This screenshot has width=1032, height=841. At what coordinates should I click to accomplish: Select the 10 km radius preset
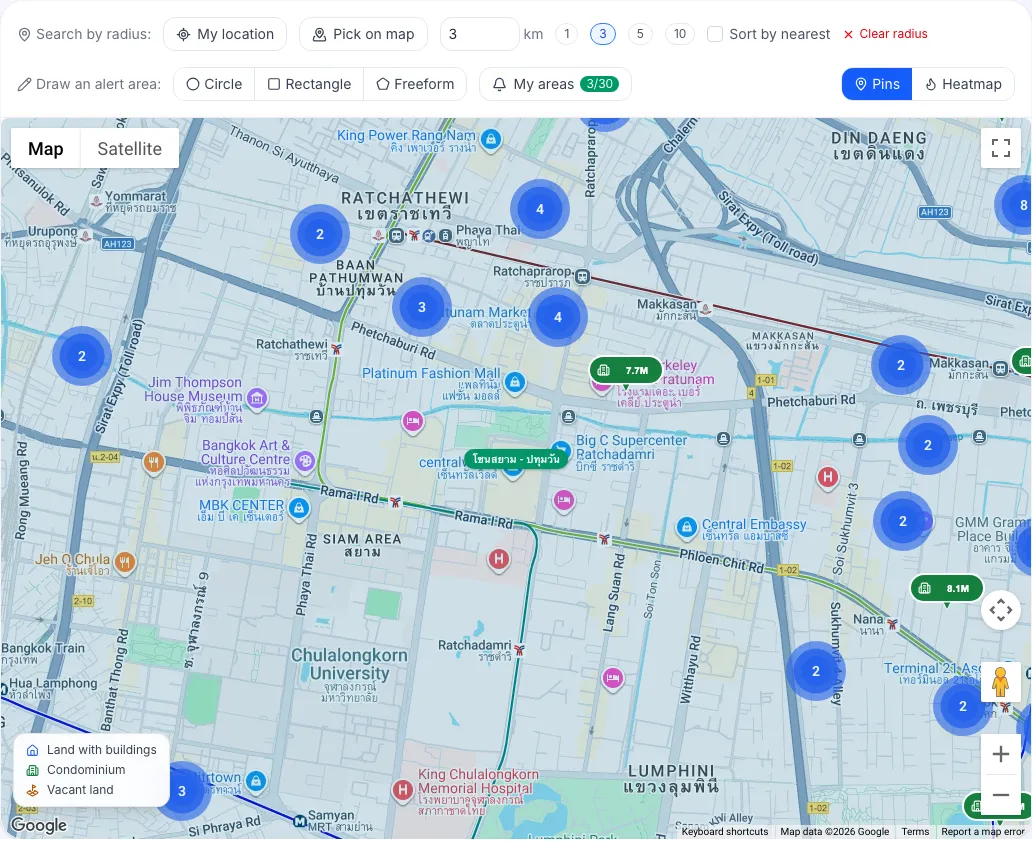click(680, 34)
